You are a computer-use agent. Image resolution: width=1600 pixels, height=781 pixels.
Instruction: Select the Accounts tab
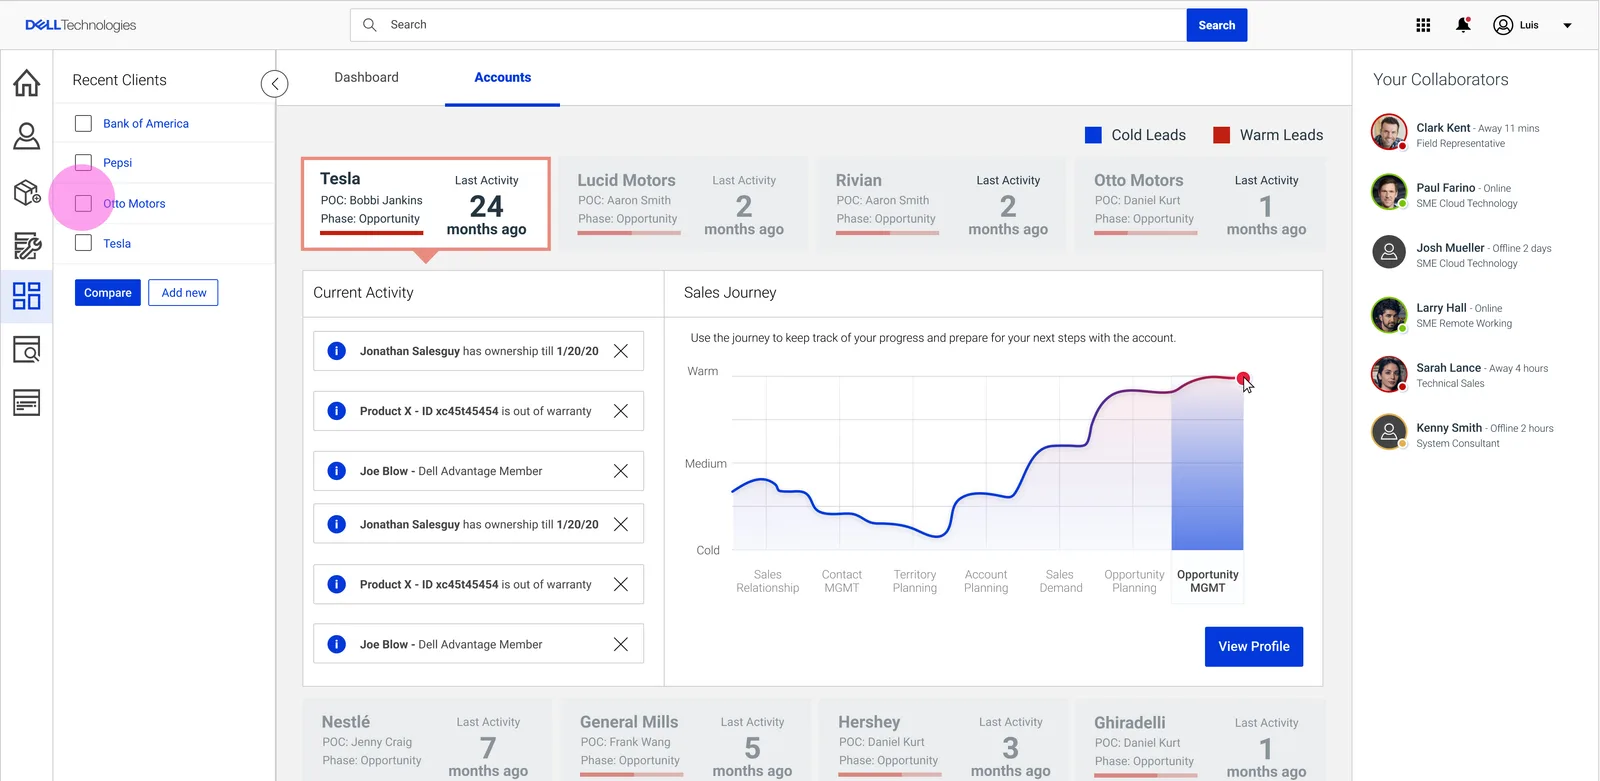pos(503,77)
